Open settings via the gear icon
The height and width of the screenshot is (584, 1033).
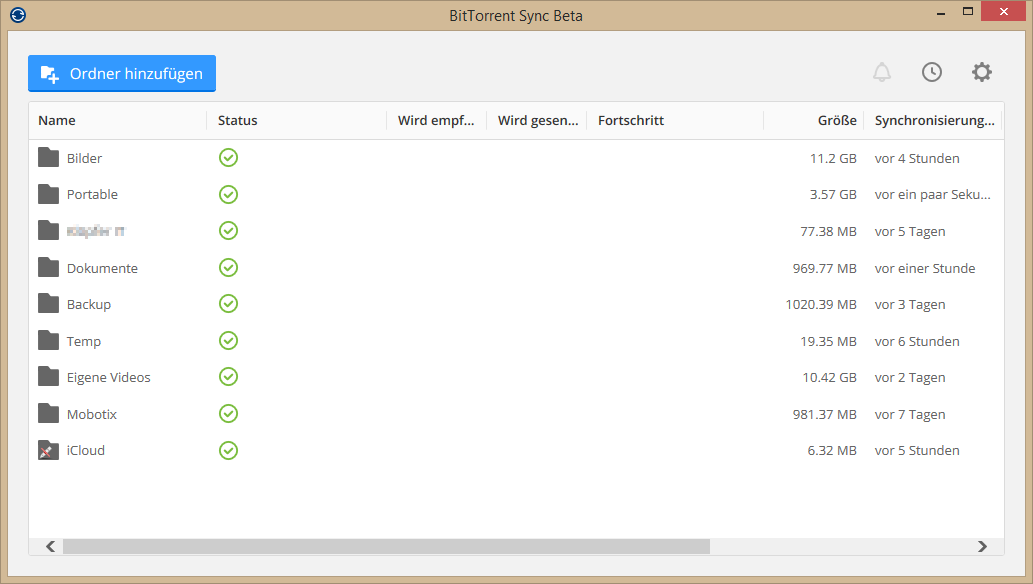[982, 72]
